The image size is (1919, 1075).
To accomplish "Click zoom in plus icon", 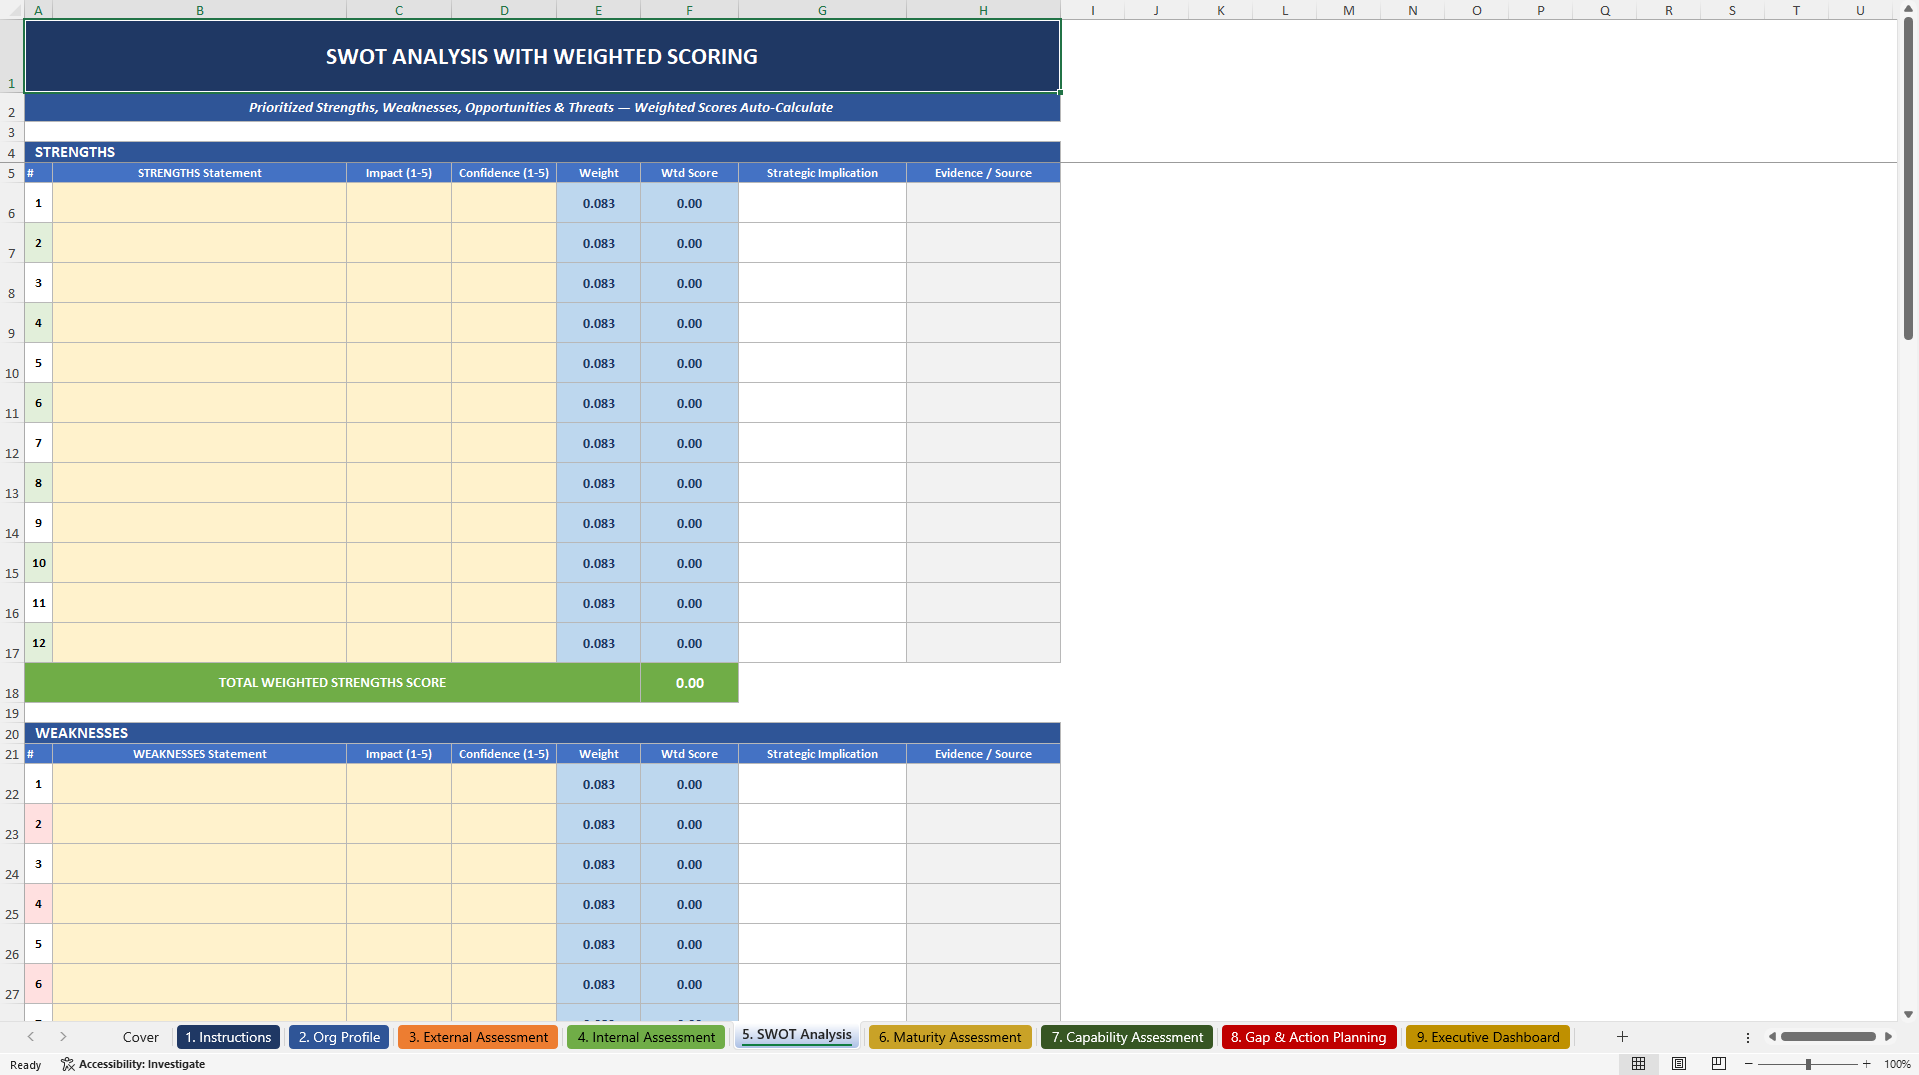I will point(1867,1064).
